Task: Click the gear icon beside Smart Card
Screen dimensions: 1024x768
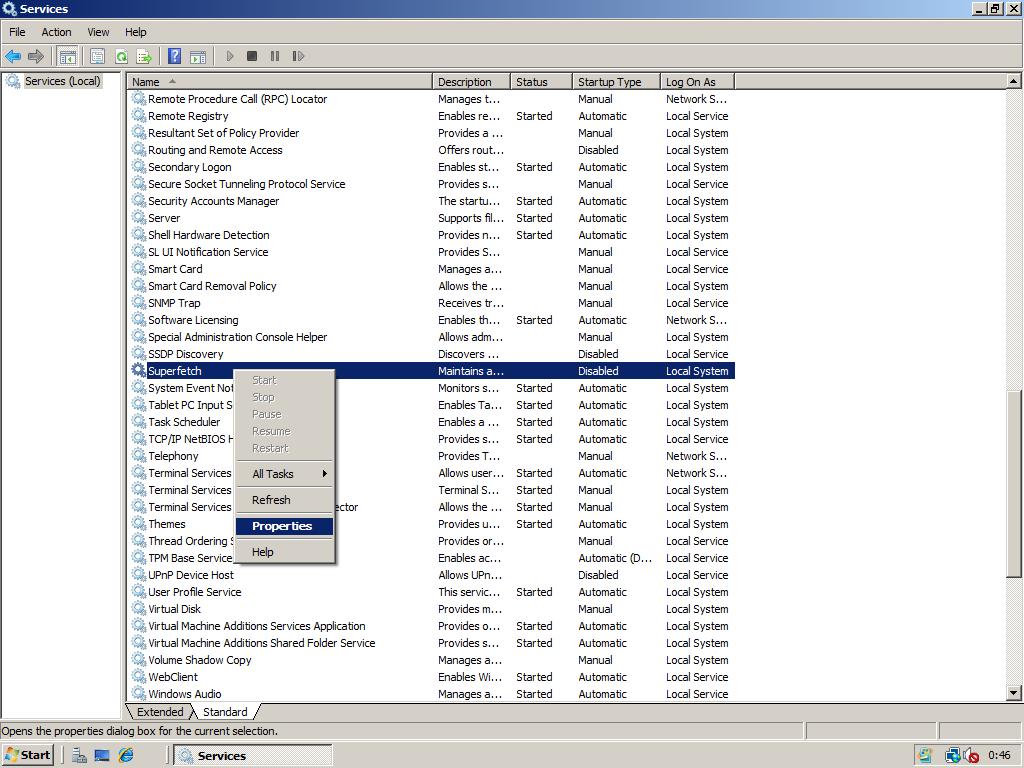Action: coord(138,268)
